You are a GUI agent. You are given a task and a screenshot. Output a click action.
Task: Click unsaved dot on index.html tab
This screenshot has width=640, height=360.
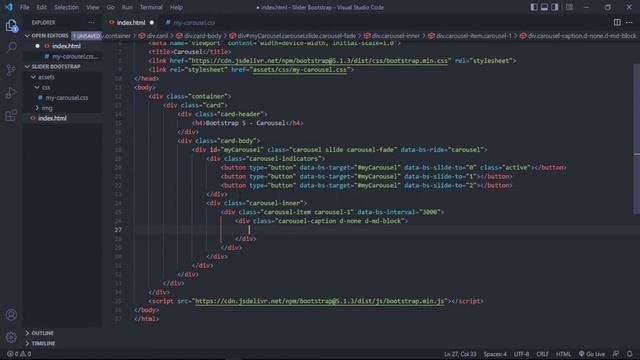[152, 23]
